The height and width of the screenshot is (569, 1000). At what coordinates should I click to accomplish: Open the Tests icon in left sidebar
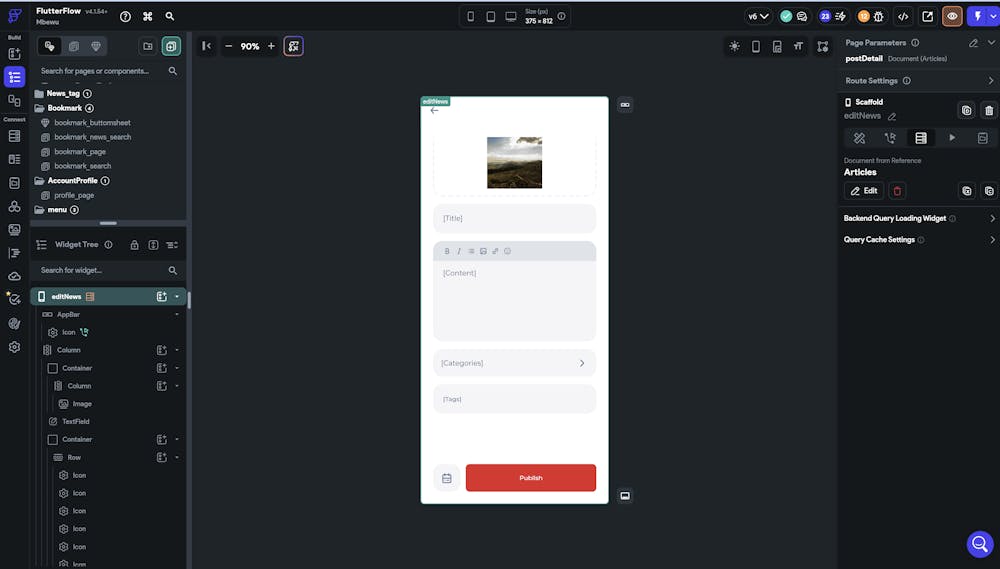13,299
